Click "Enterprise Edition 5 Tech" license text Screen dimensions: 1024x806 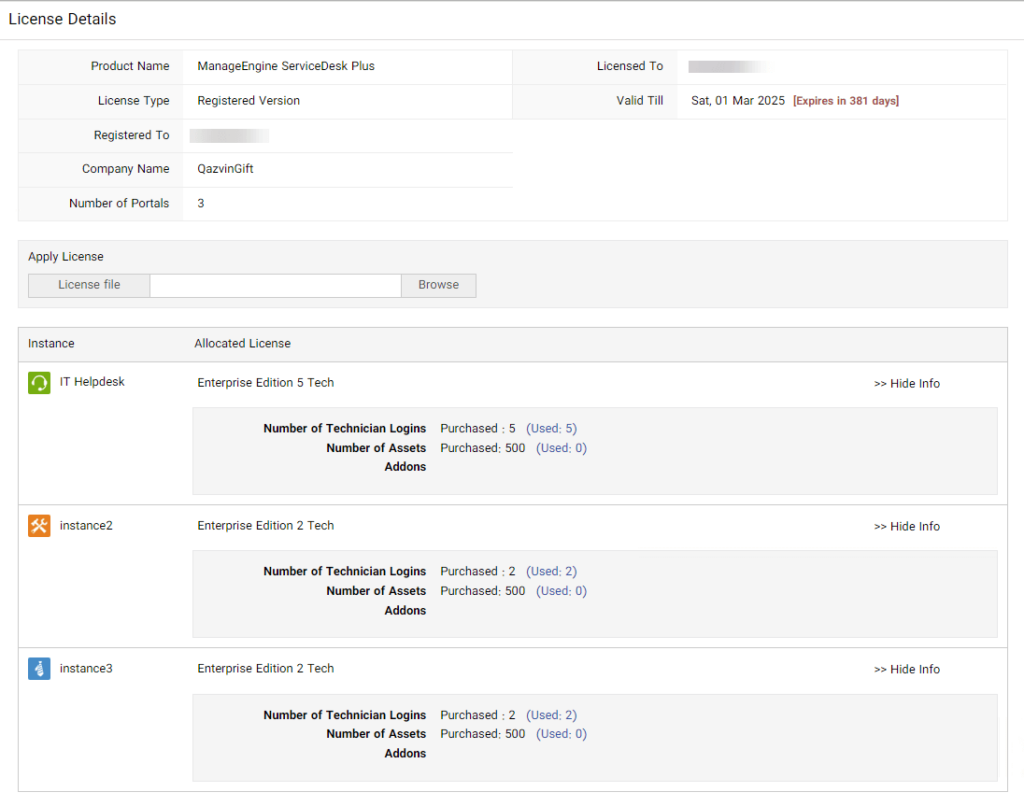point(266,383)
